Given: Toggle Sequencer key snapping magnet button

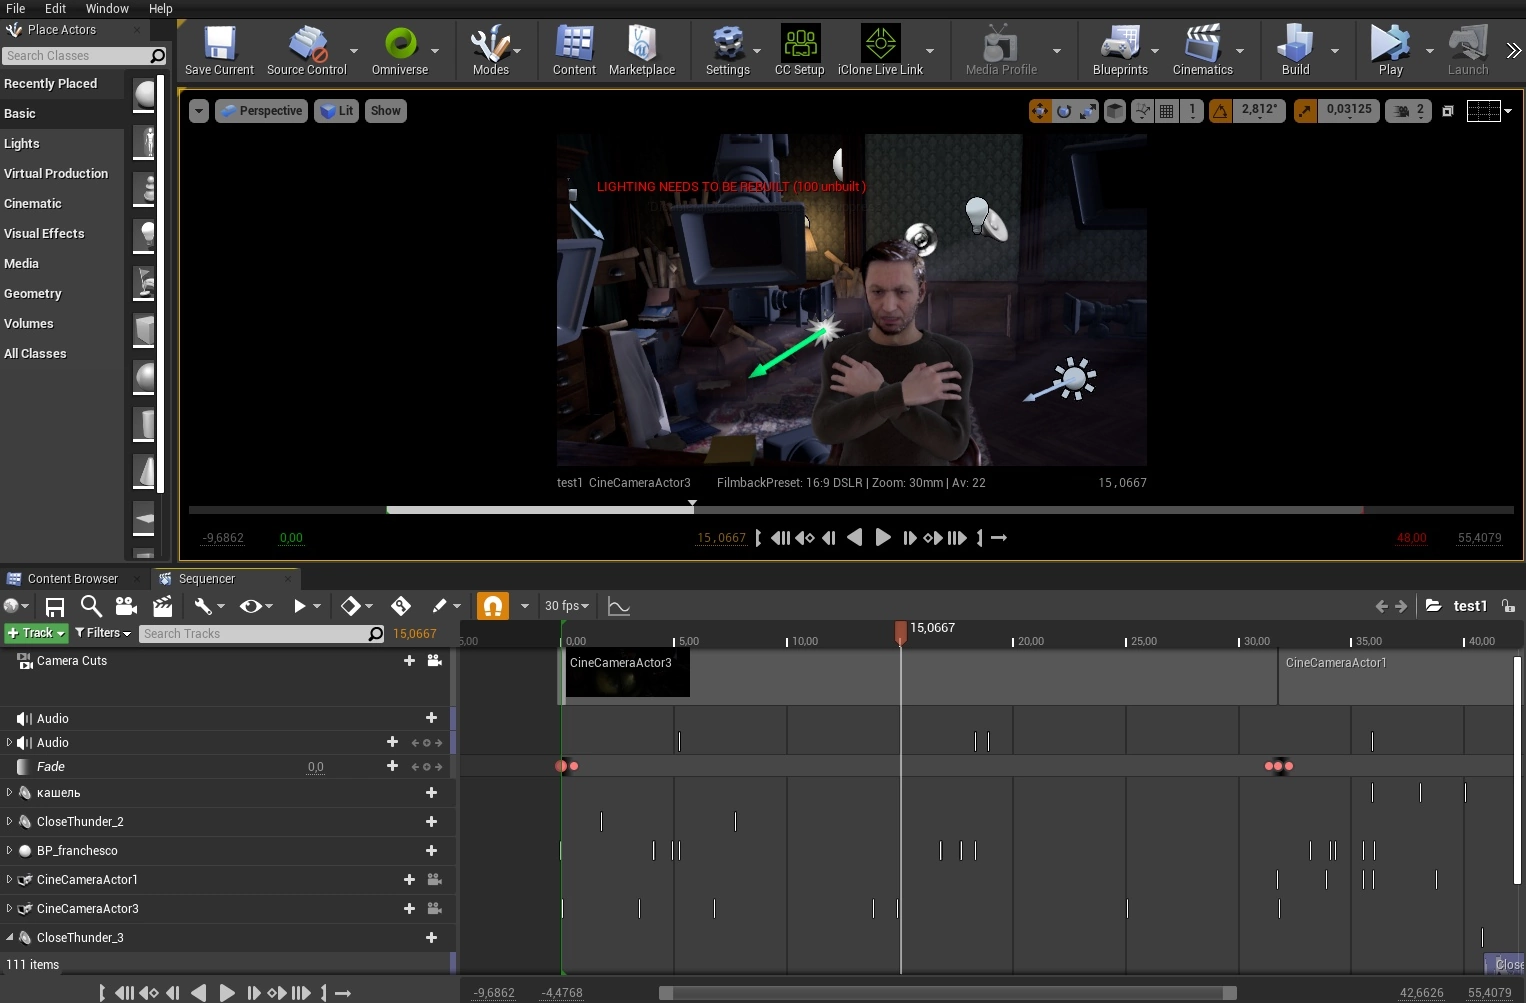Looking at the screenshot, I should (493, 606).
